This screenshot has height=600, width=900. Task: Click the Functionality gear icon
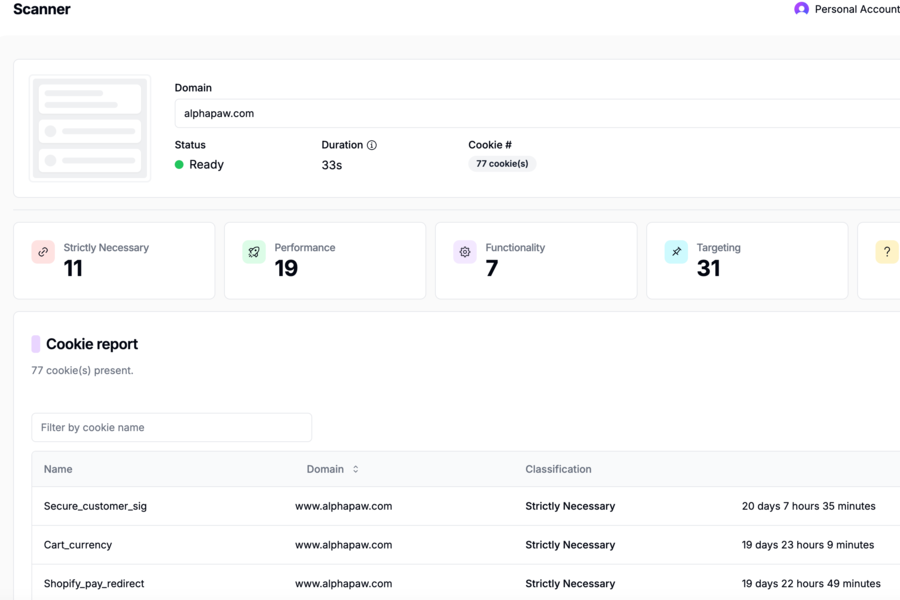465,252
